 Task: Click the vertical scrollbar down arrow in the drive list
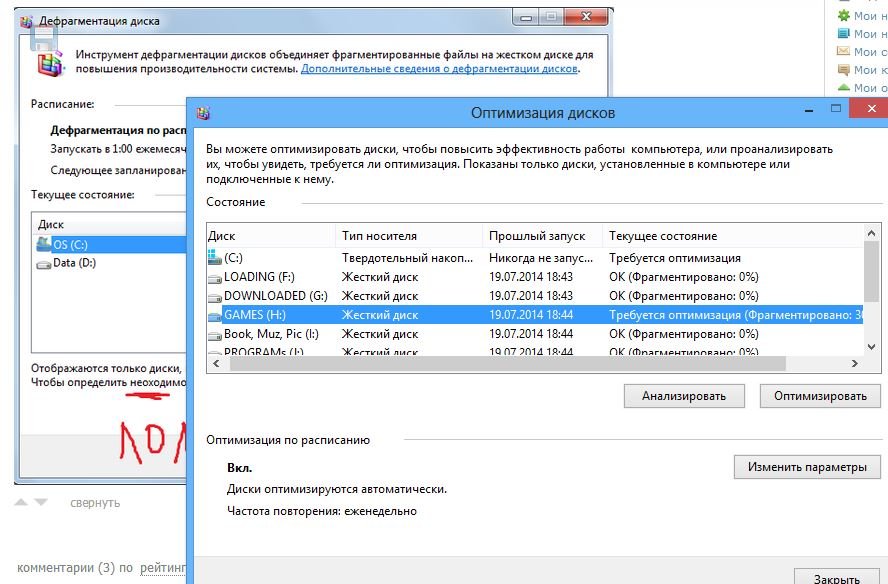[x=870, y=346]
